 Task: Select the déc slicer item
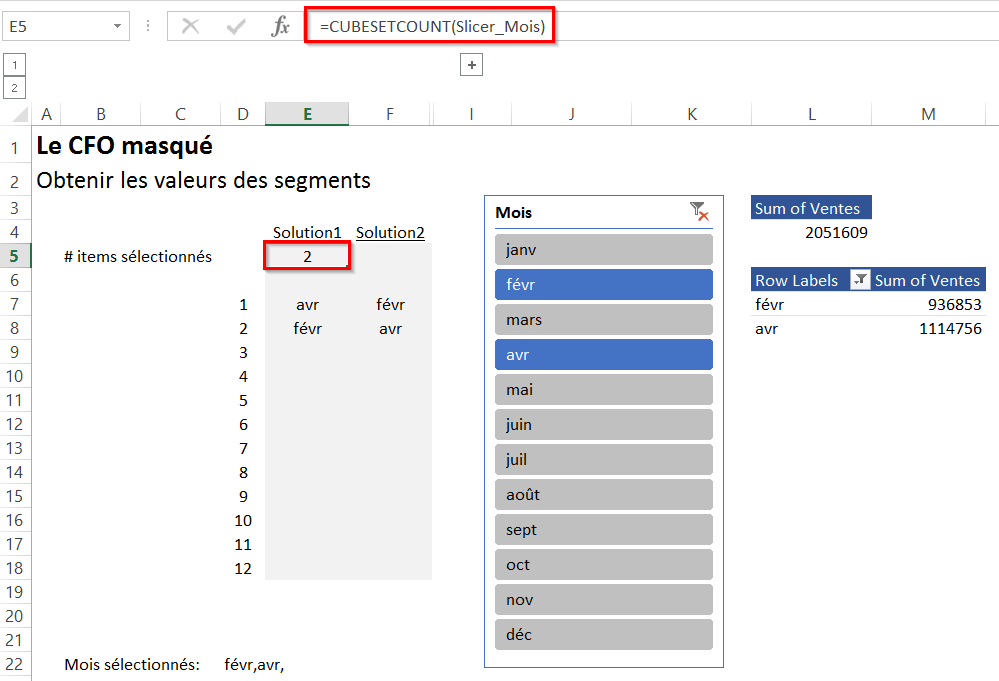tap(603, 634)
